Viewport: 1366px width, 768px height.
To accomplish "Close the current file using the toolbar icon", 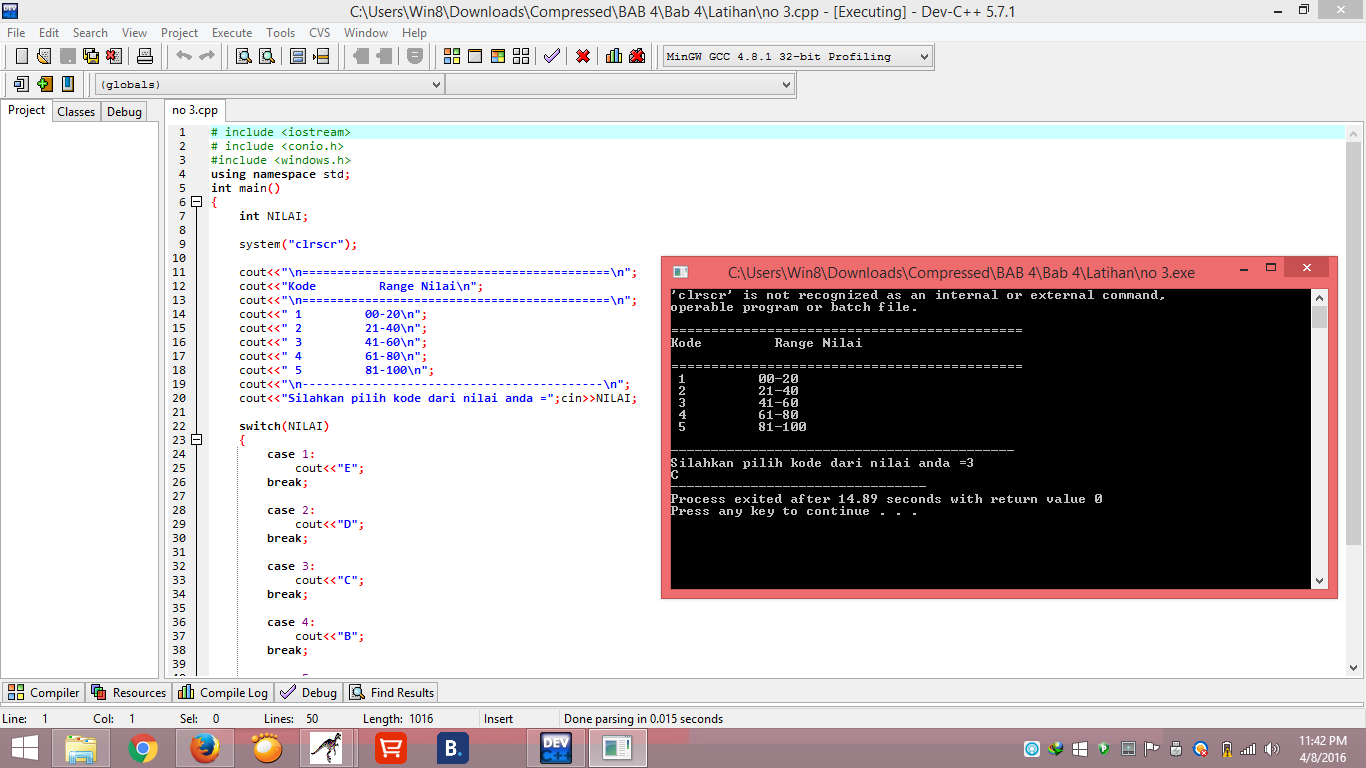I will click(114, 57).
